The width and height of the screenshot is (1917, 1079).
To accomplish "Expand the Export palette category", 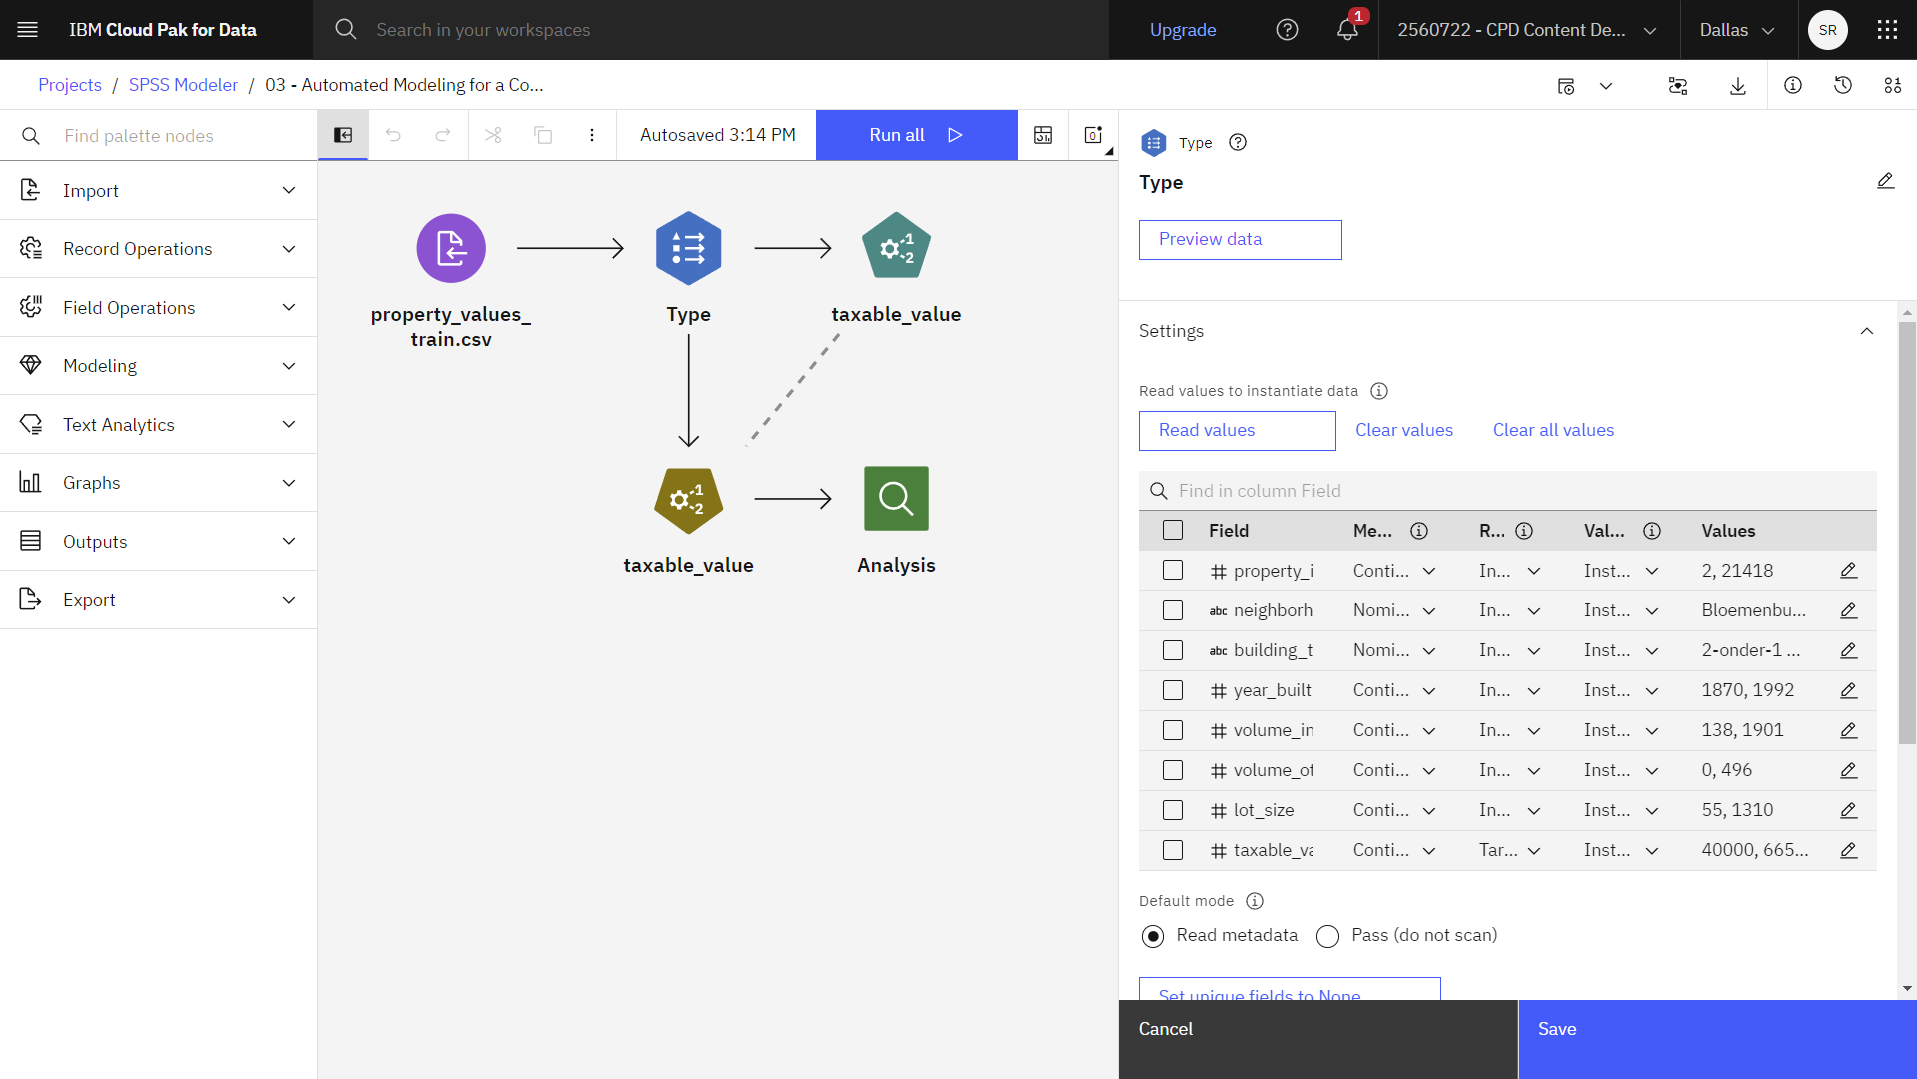I will (159, 600).
